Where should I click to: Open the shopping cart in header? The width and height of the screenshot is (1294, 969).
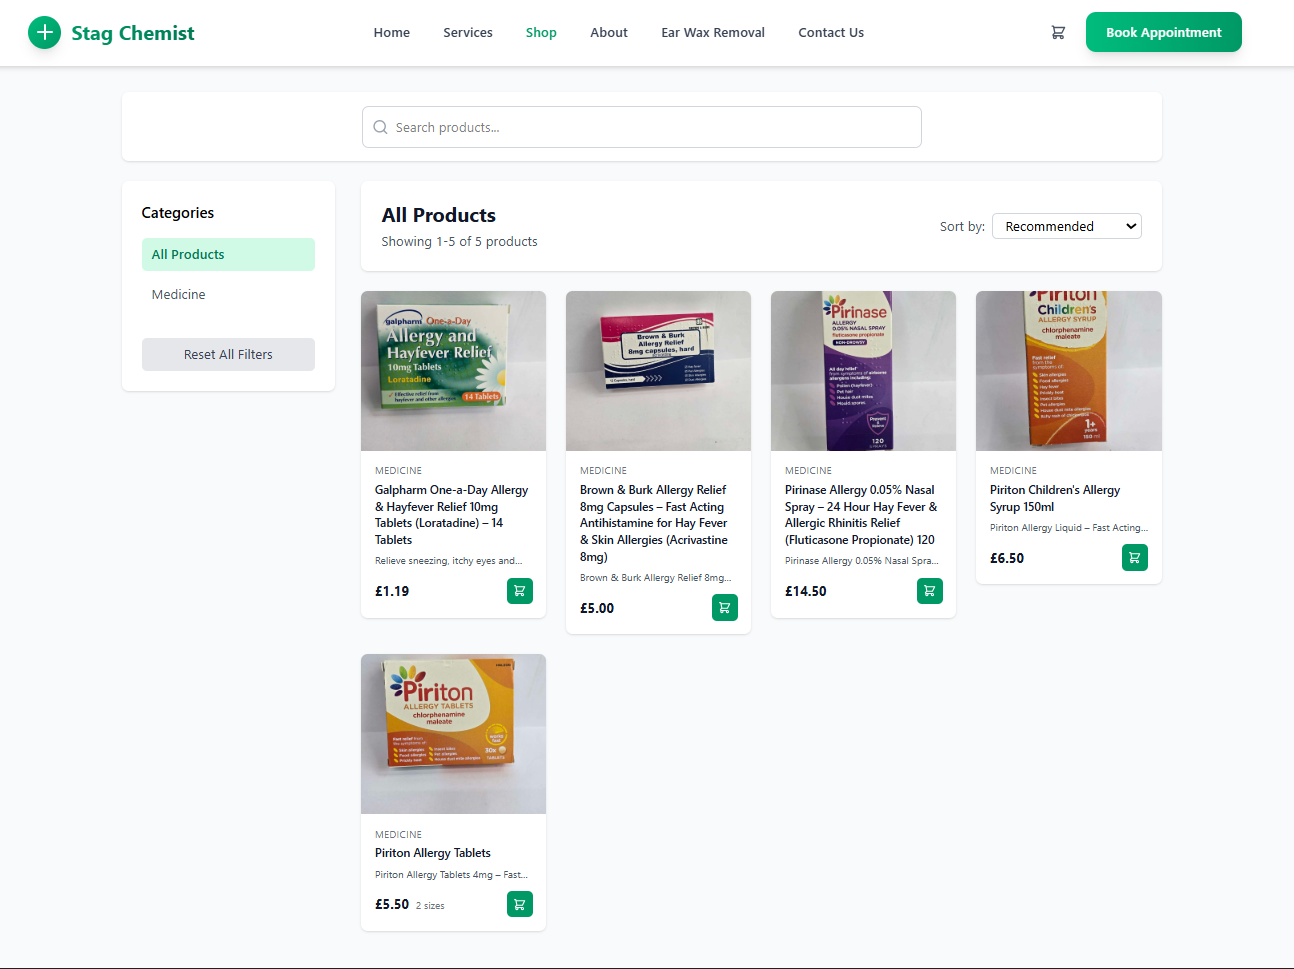pyautogui.click(x=1058, y=32)
